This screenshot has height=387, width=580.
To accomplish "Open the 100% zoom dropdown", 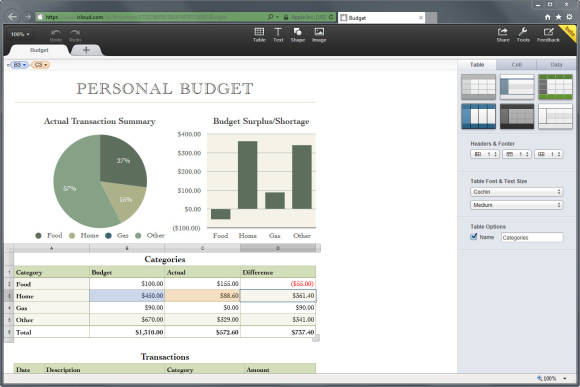I will point(20,34).
